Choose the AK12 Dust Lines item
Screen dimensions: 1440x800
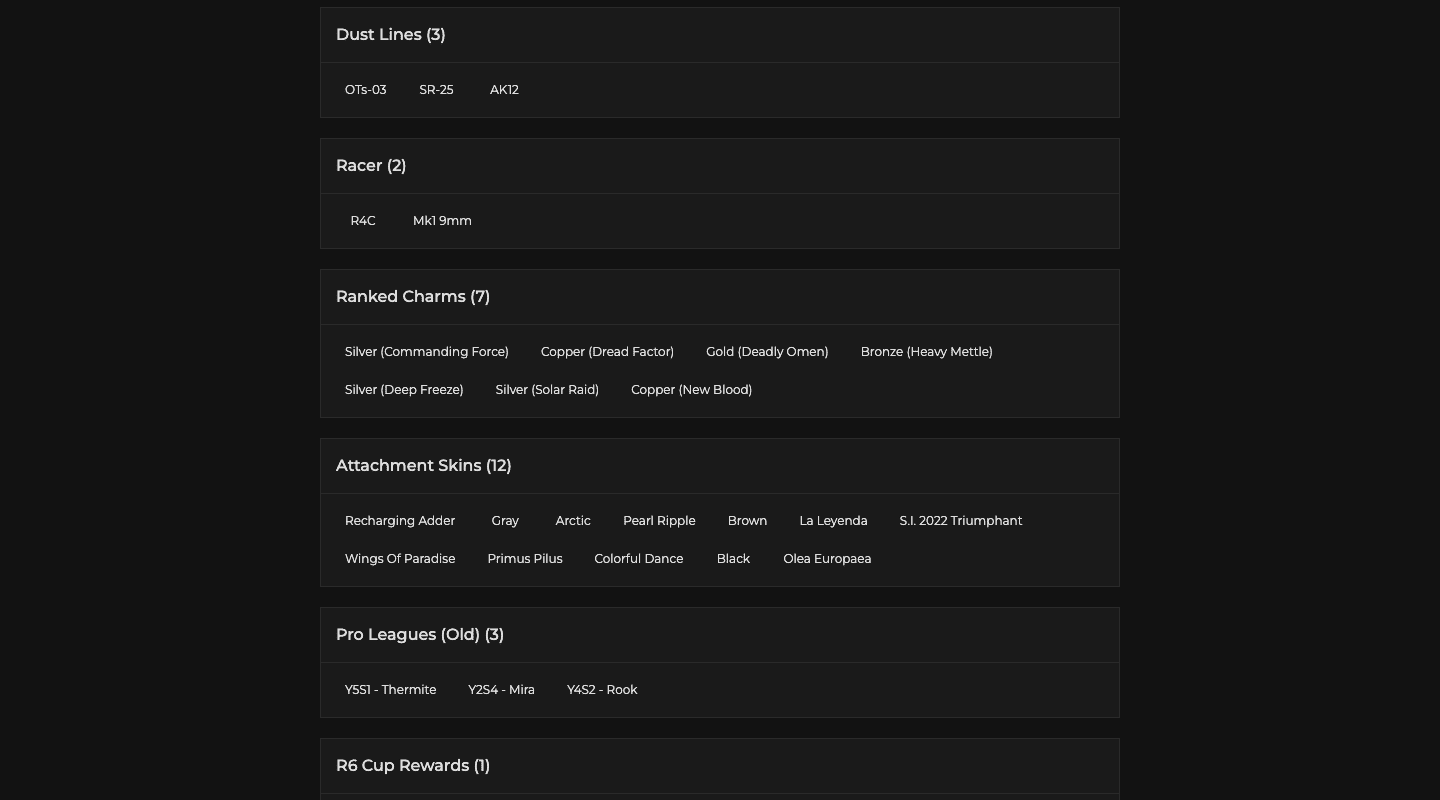(504, 90)
